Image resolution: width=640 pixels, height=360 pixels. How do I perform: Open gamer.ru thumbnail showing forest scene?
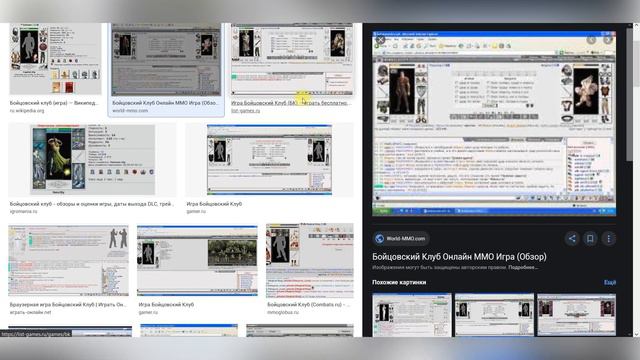coord(197,260)
